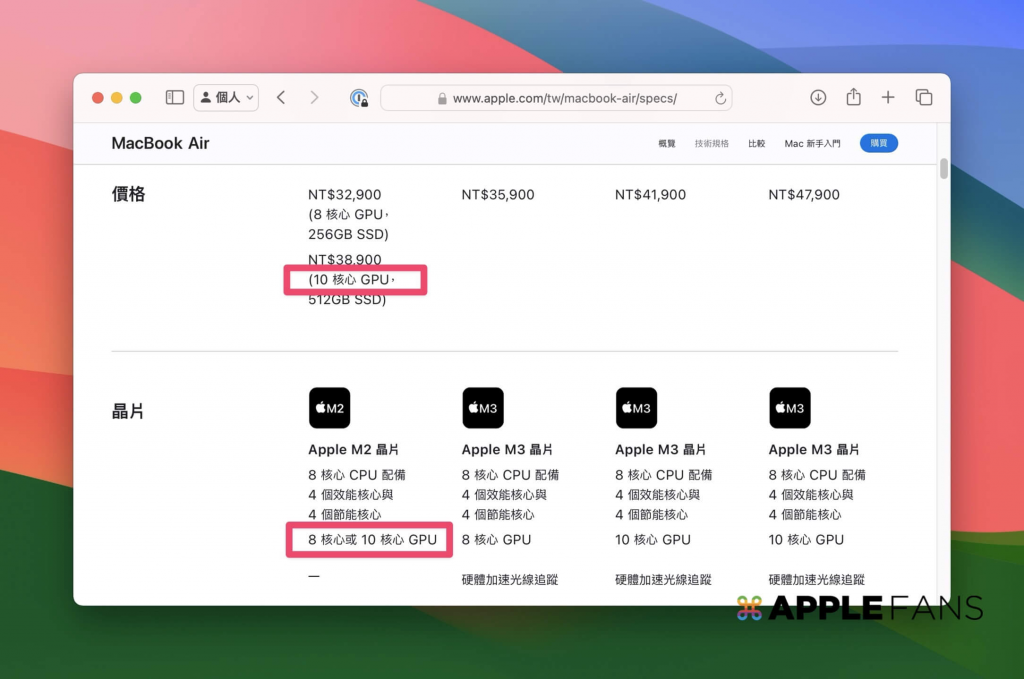Maximize Safari with green button
Screen dimensions: 1024x679
click(x=136, y=98)
